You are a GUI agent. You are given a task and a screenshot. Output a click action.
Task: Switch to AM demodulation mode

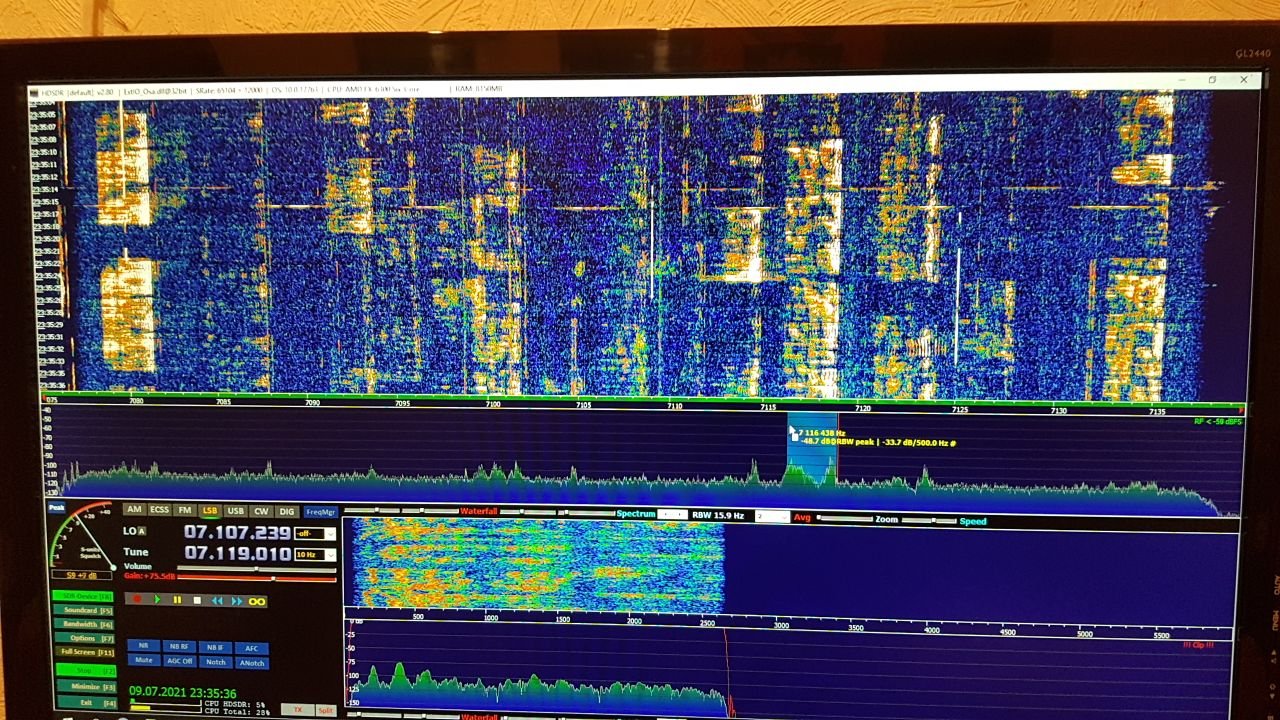(x=133, y=510)
